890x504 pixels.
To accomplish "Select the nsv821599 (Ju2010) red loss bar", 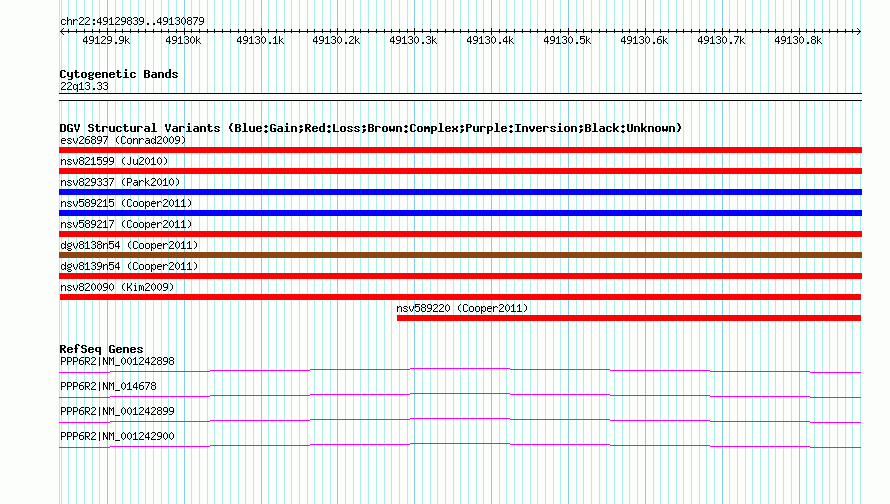I will 460,171.
